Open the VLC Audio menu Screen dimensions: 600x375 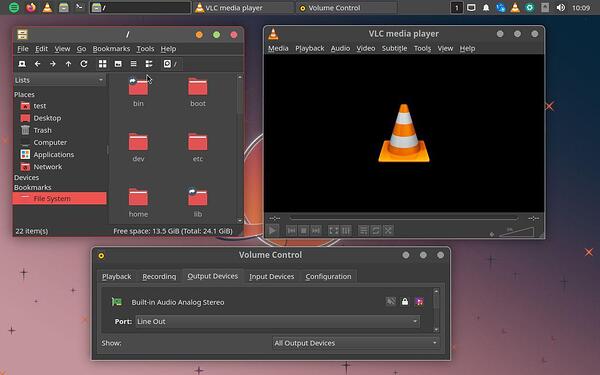pyautogui.click(x=340, y=49)
